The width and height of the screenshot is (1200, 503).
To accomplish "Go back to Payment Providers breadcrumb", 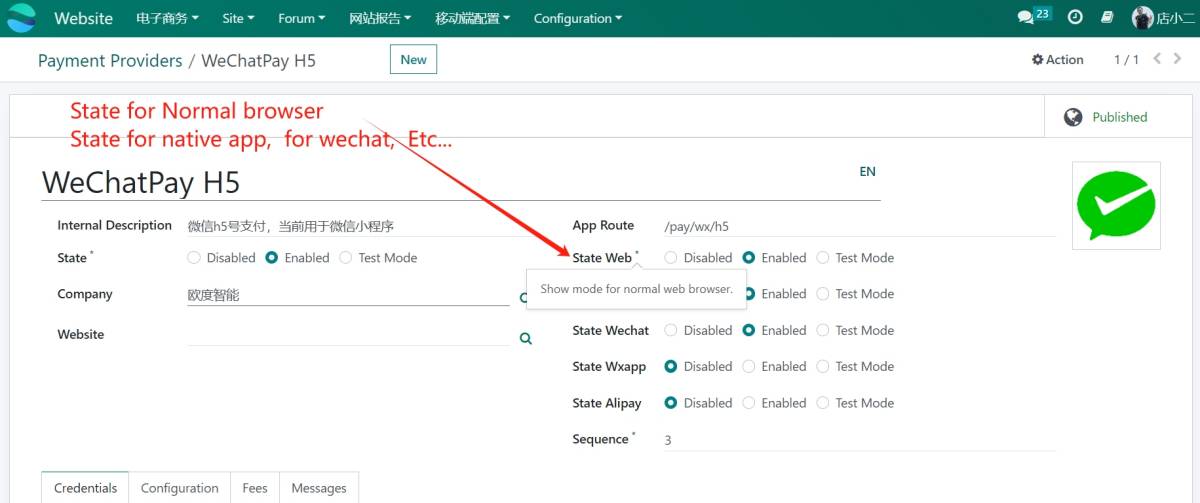I will click(x=110, y=61).
